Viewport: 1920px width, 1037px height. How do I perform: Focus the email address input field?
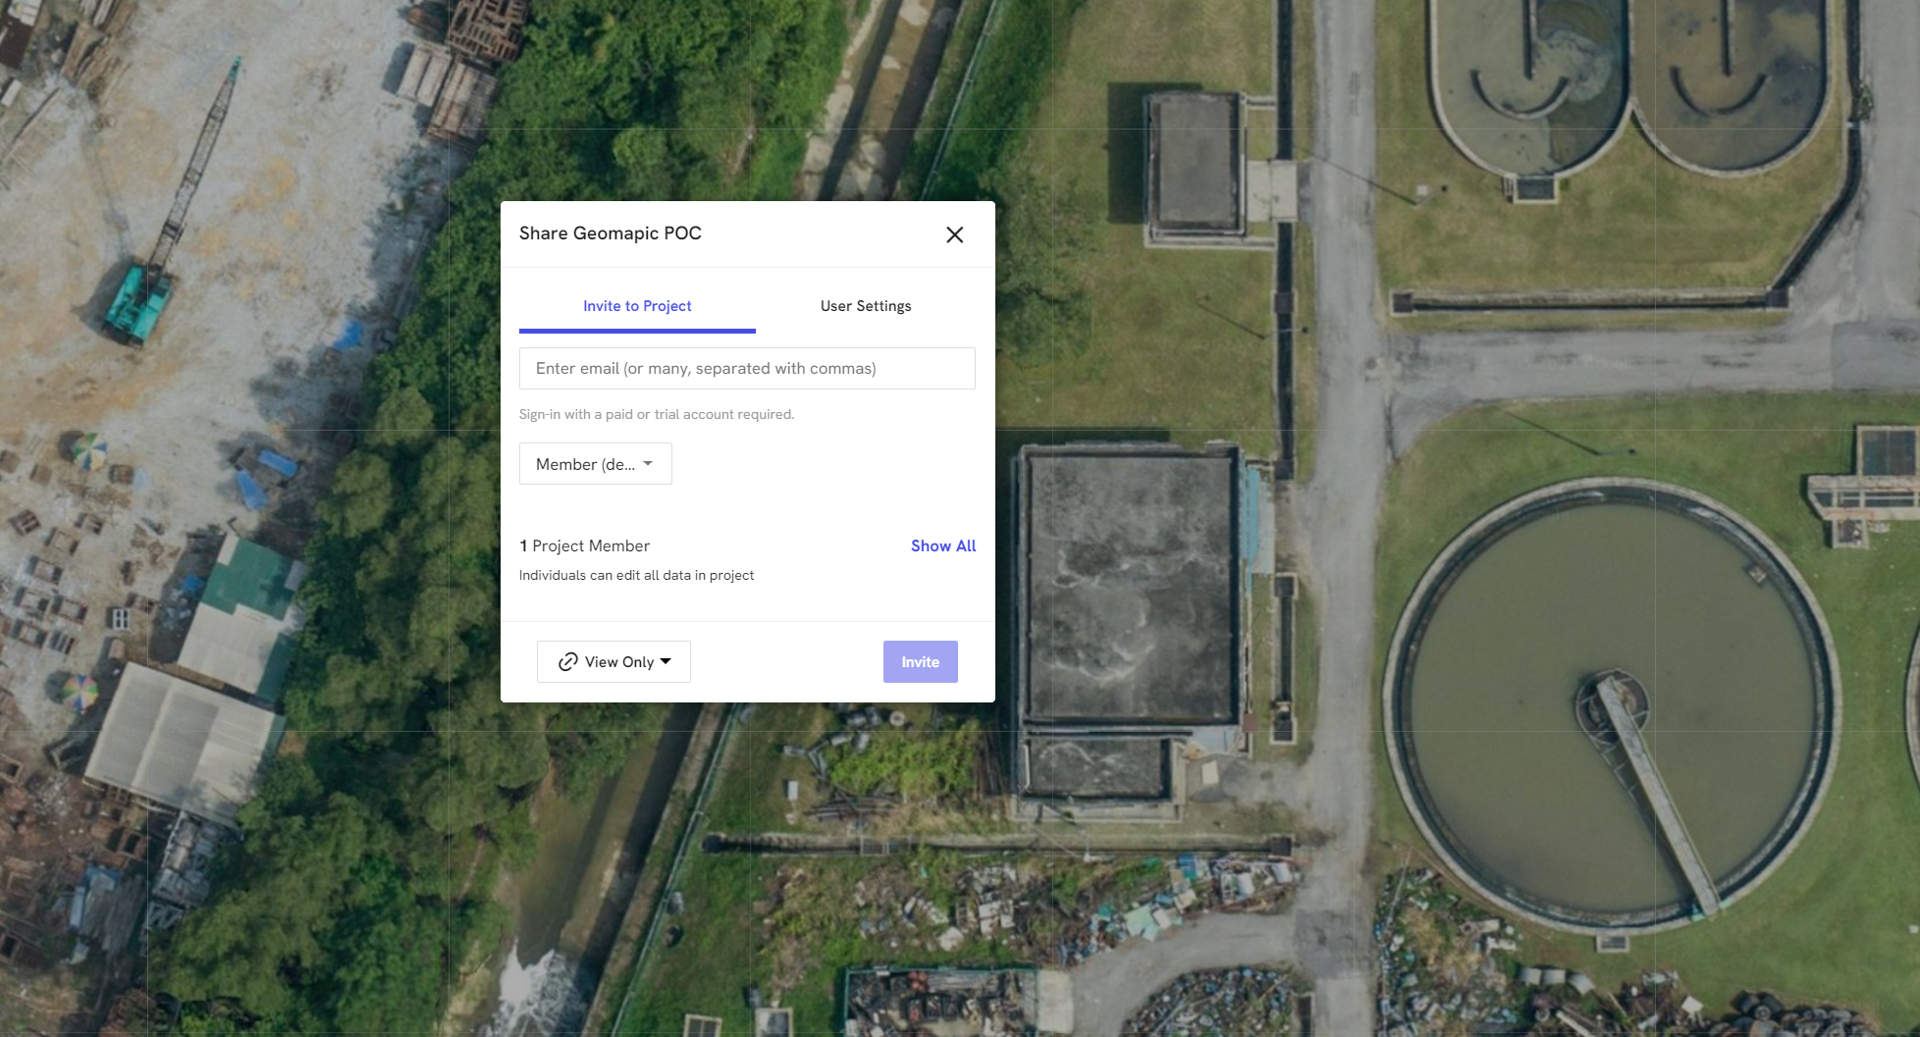click(x=747, y=368)
